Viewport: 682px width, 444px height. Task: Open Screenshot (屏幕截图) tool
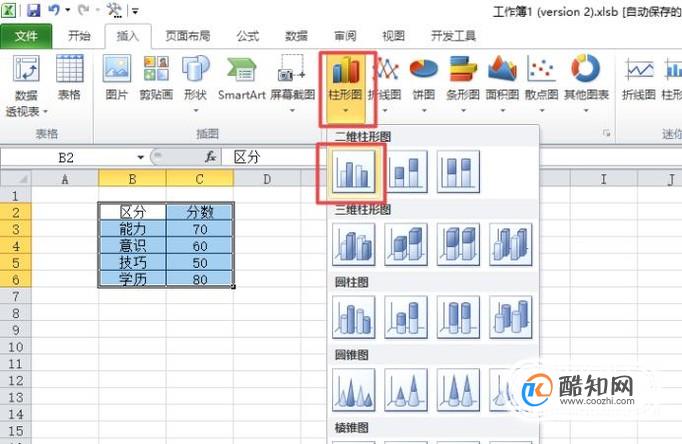tap(292, 83)
